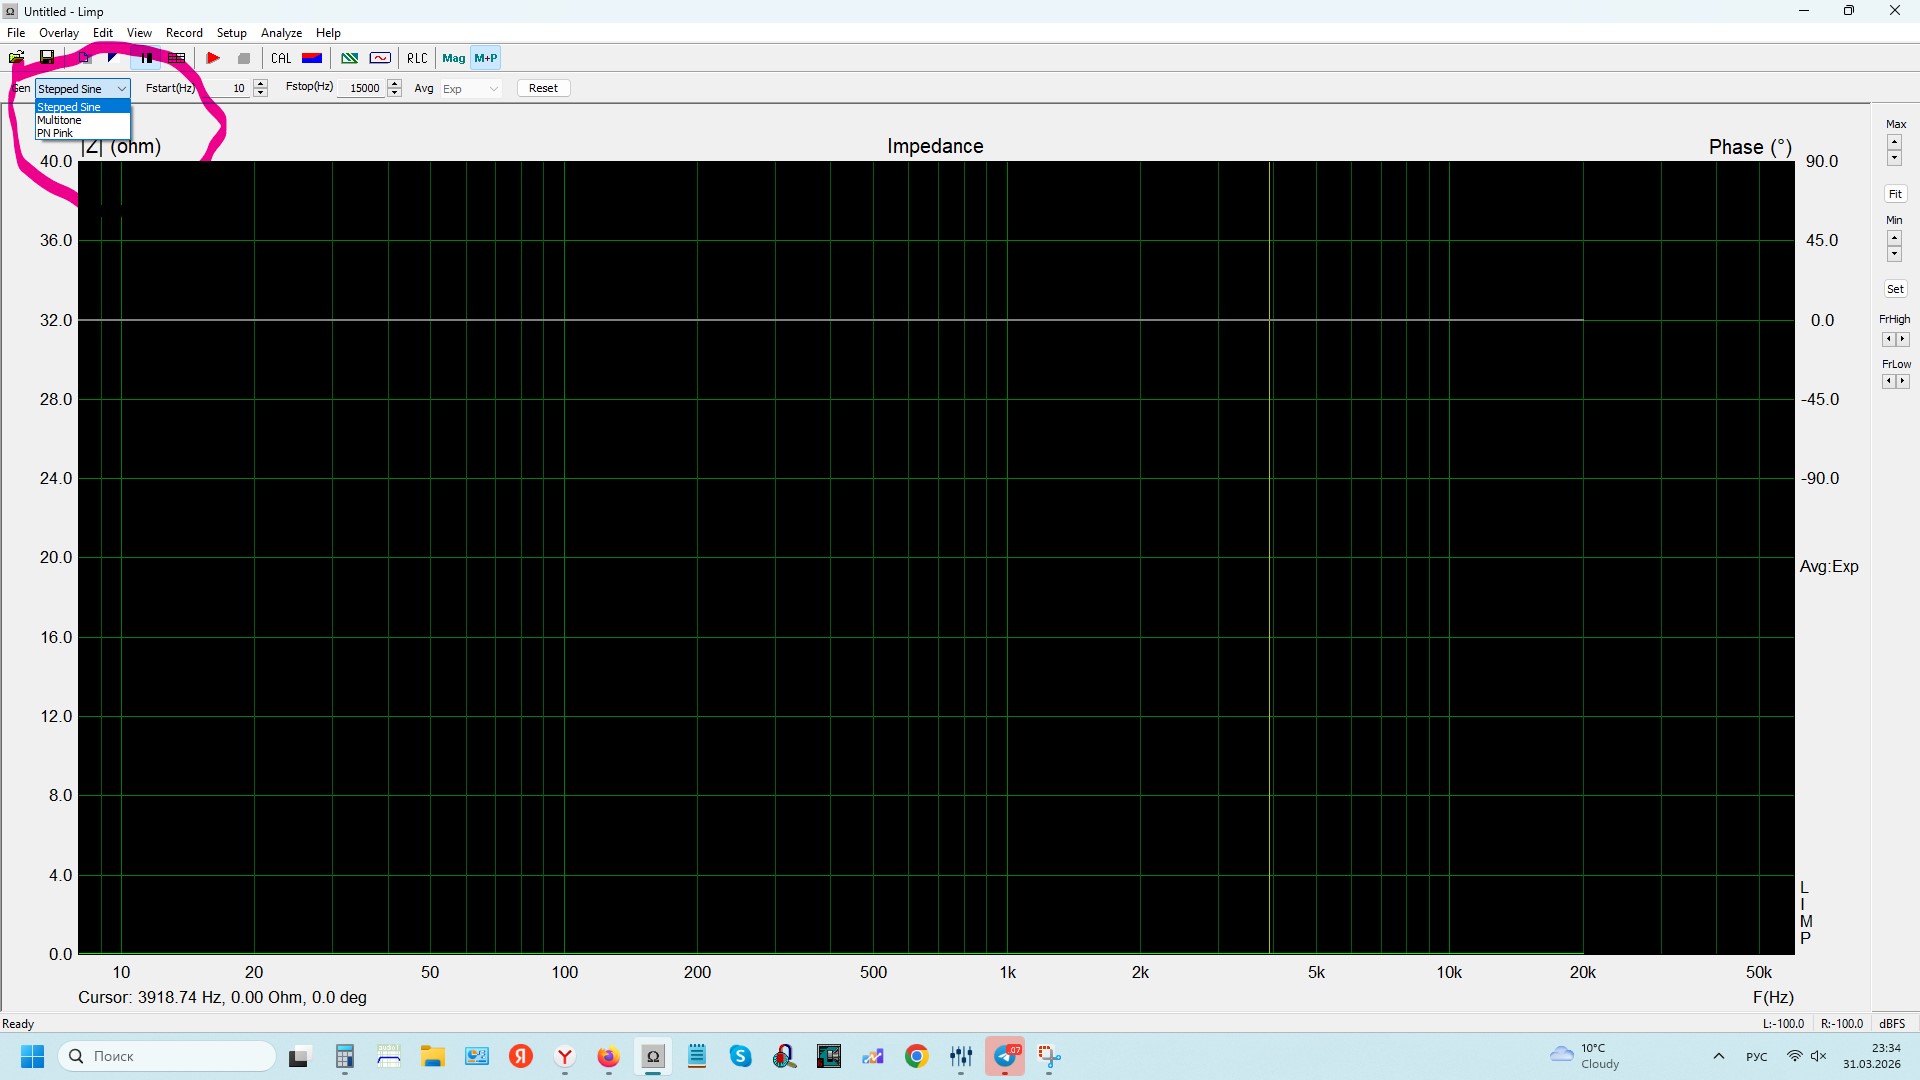Click the red-blue color setup icon
Viewport: 1920px width, 1080px height.
312,58
